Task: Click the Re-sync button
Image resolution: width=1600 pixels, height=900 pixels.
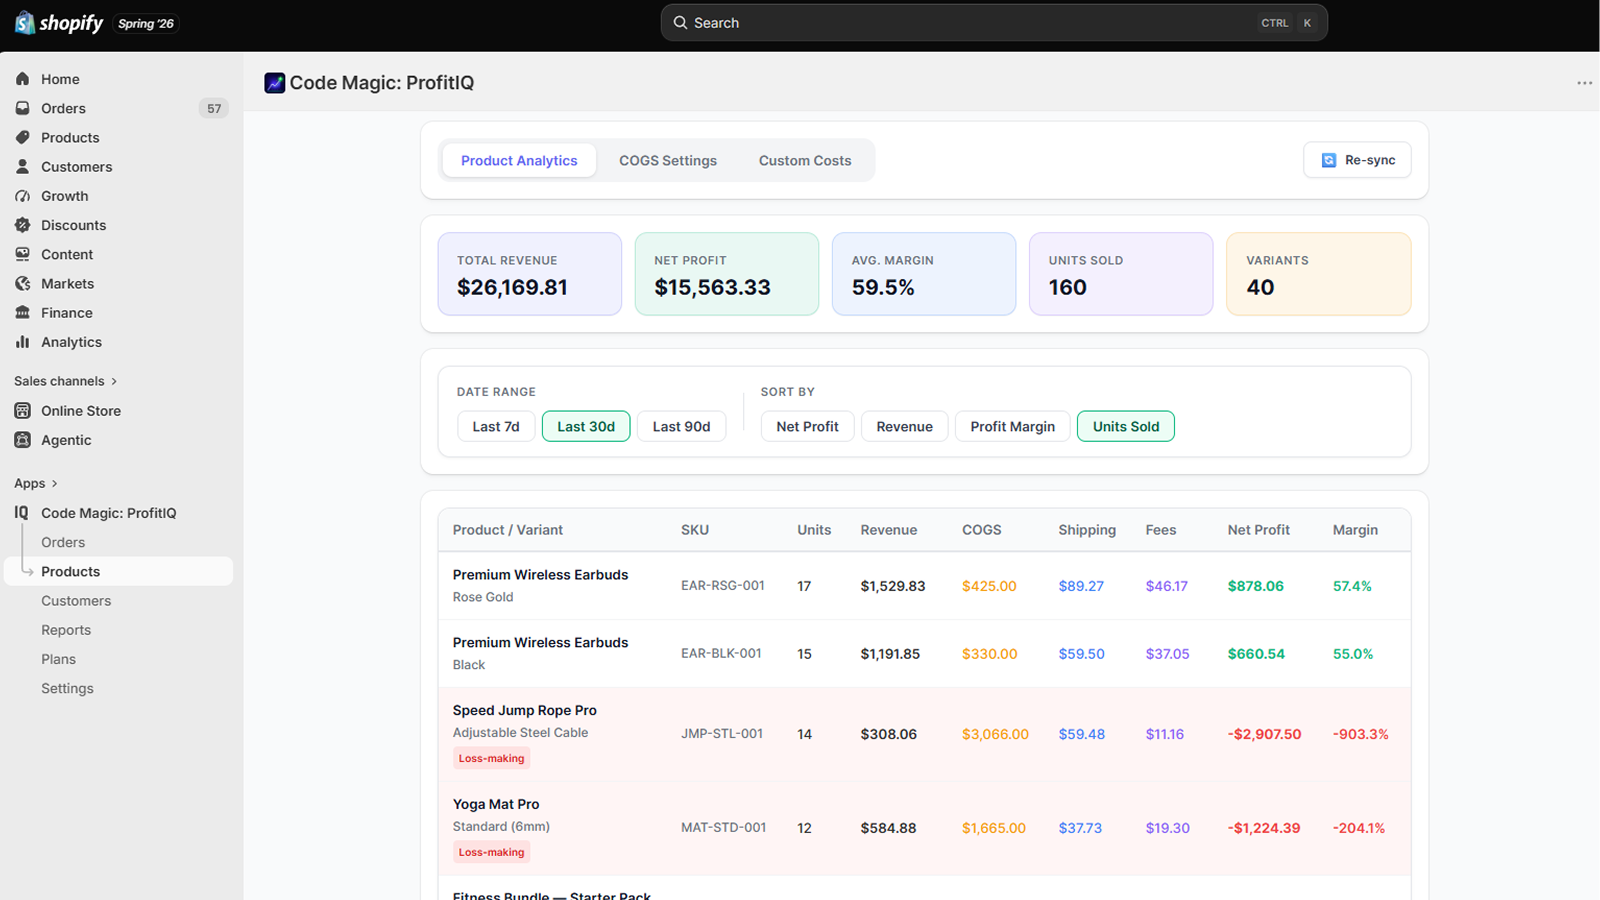Action: (1357, 160)
